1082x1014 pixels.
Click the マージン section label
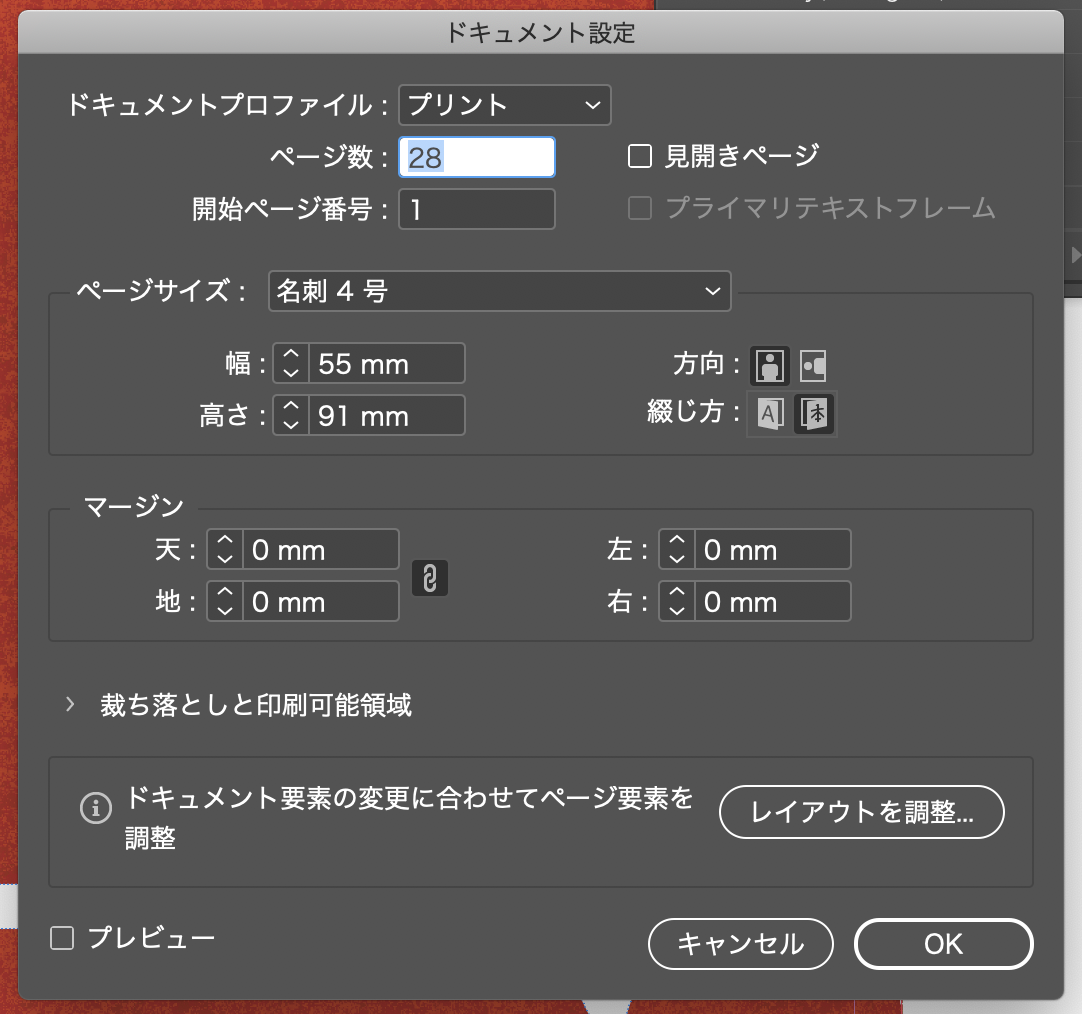(134, 506)
